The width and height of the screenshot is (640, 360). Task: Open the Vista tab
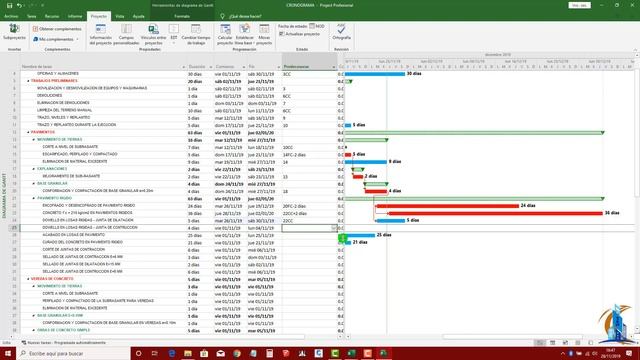[x=120, y=16]
